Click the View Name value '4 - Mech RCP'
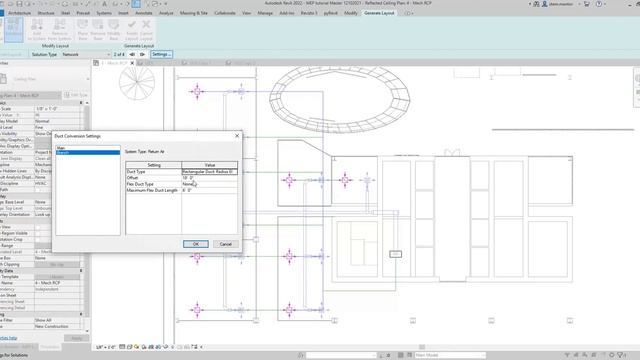Image resolution: width=640 pixels, height=360 pixels. [x=57, y=283]
